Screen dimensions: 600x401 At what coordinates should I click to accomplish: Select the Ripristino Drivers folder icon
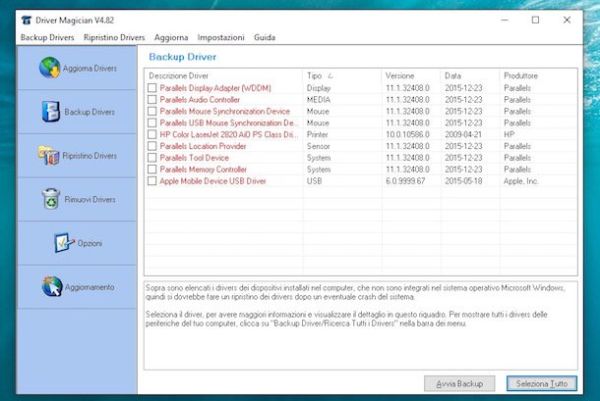(x=48, y=155)
